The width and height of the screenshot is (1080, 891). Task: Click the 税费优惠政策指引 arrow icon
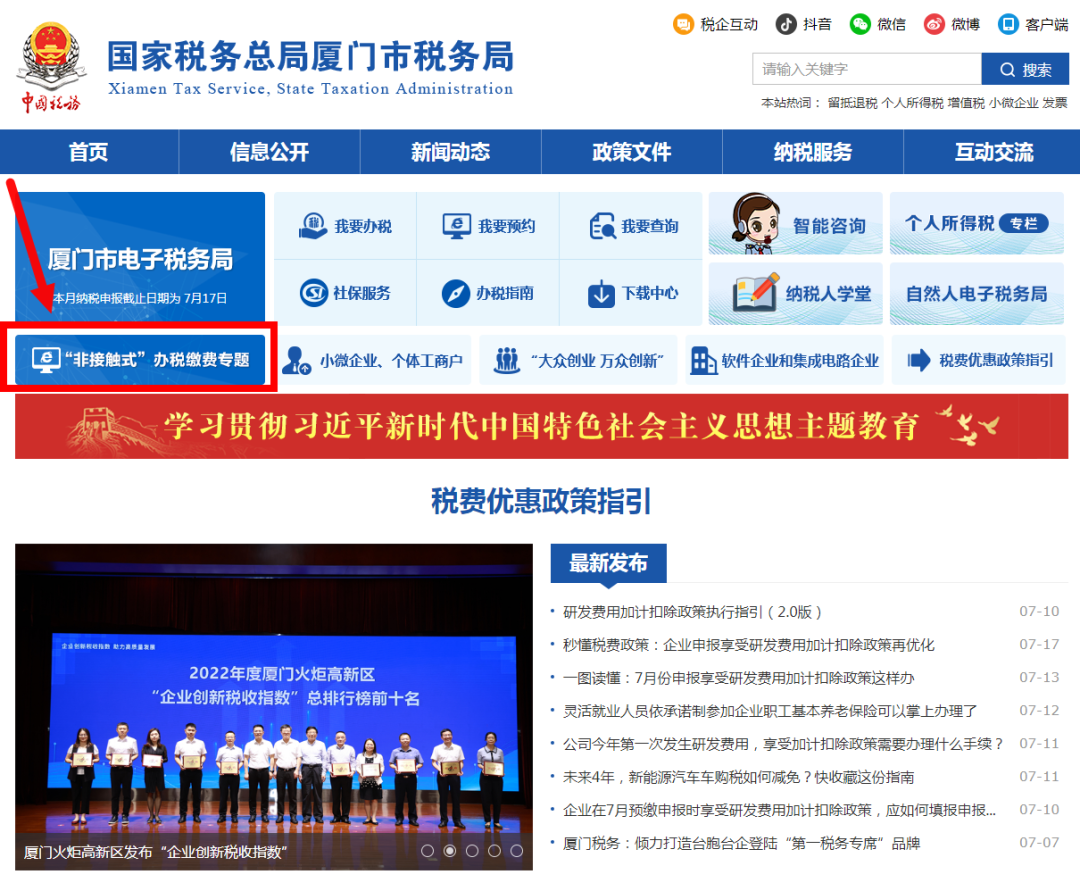[x=919, y=360]
